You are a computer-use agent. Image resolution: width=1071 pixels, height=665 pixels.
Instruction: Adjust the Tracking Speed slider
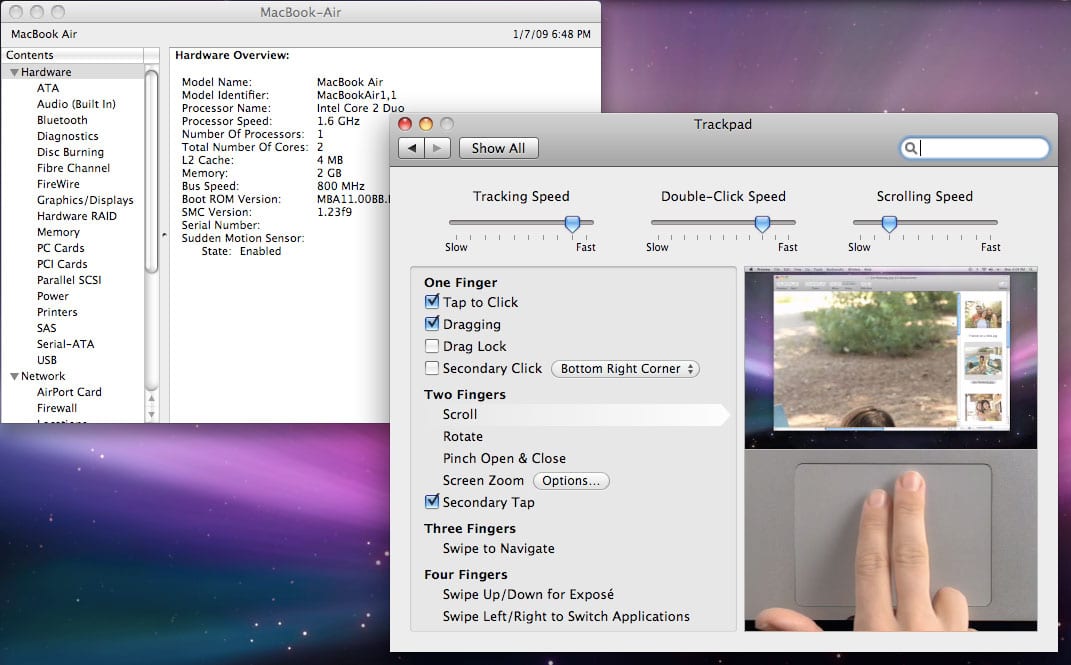click(572, 223)
